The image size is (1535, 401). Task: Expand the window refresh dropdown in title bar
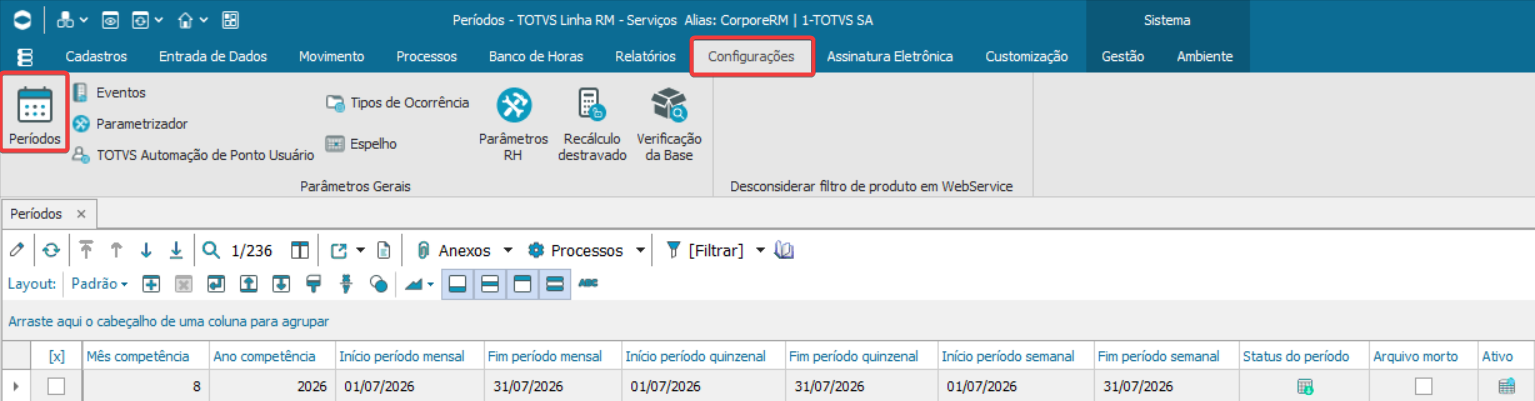158,20
